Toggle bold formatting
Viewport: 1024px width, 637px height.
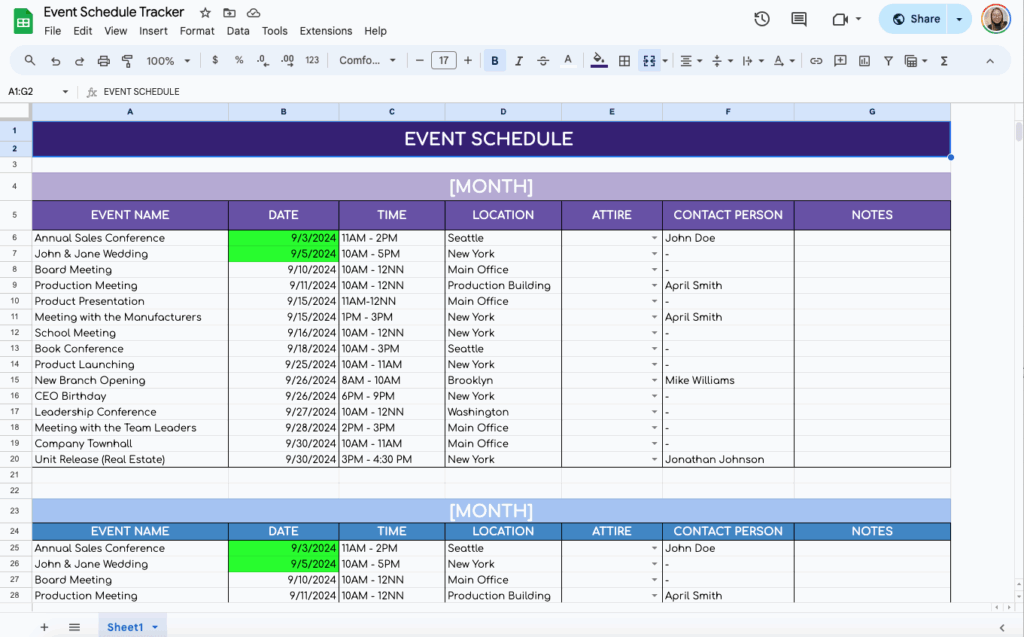(494, 60)
